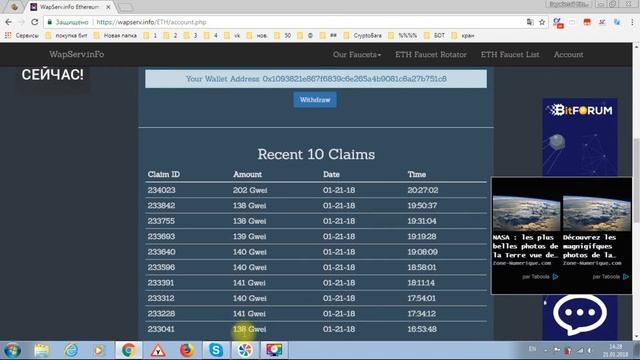Click the secure padlock icon
This screenshot has height=360, width=640.
(50, 22)
